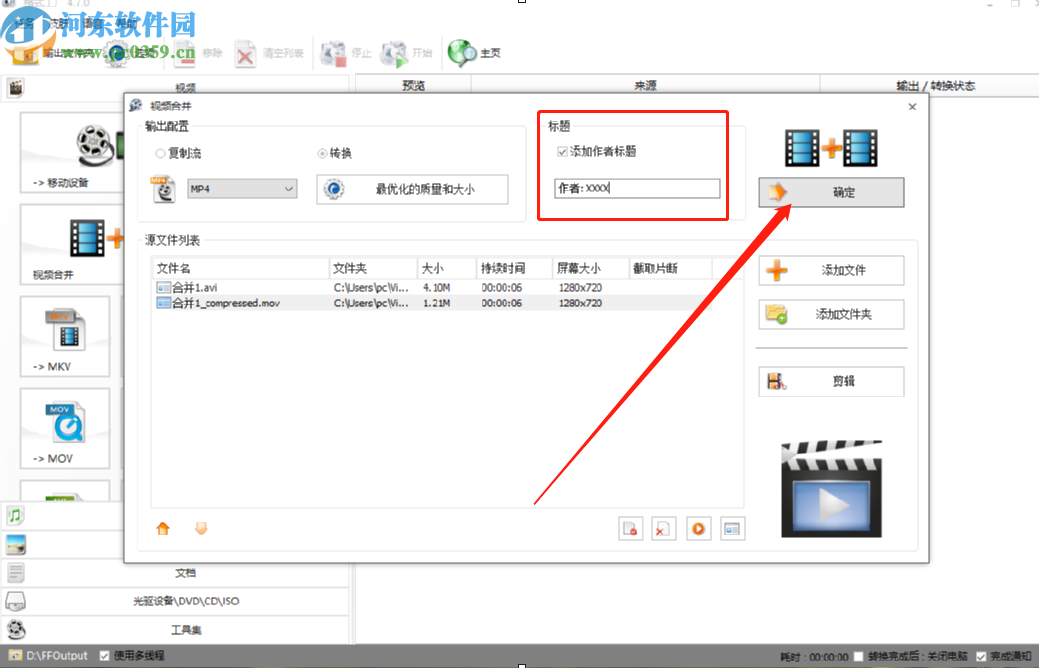
Task: Click the 剪辑 clip button
Action: pos(831,381)
